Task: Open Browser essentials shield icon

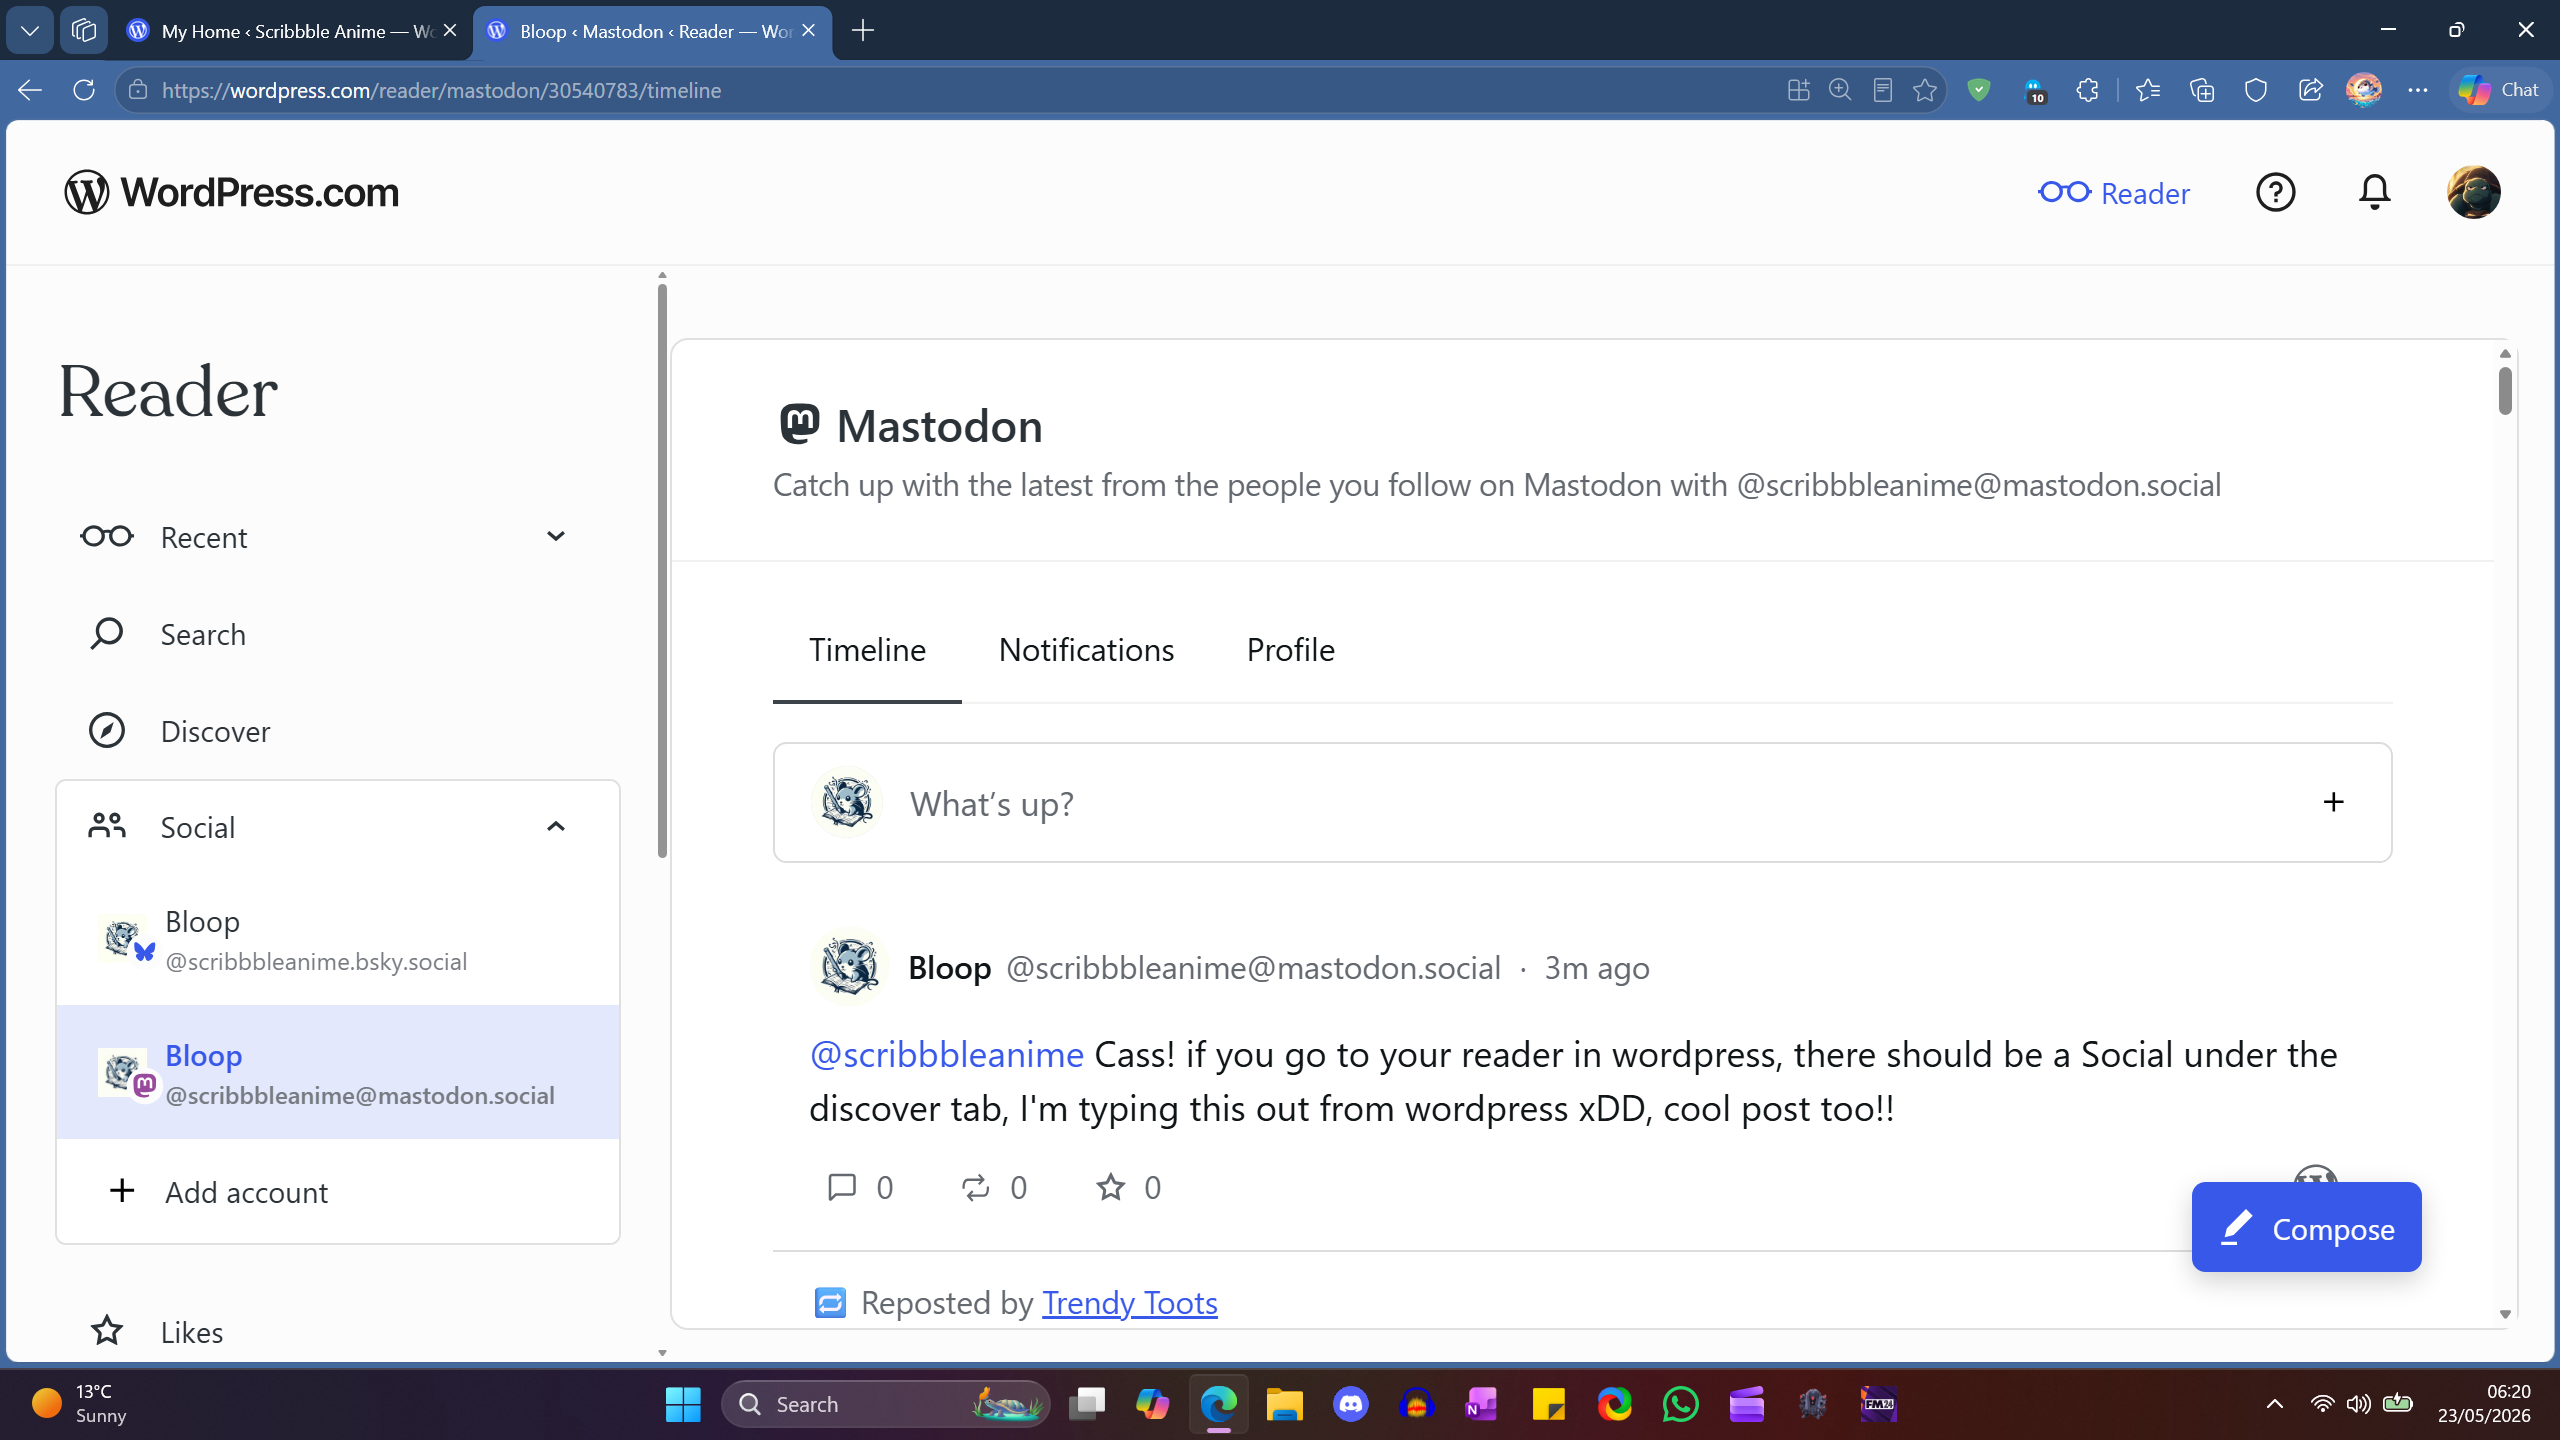Action: point(2255,90)
